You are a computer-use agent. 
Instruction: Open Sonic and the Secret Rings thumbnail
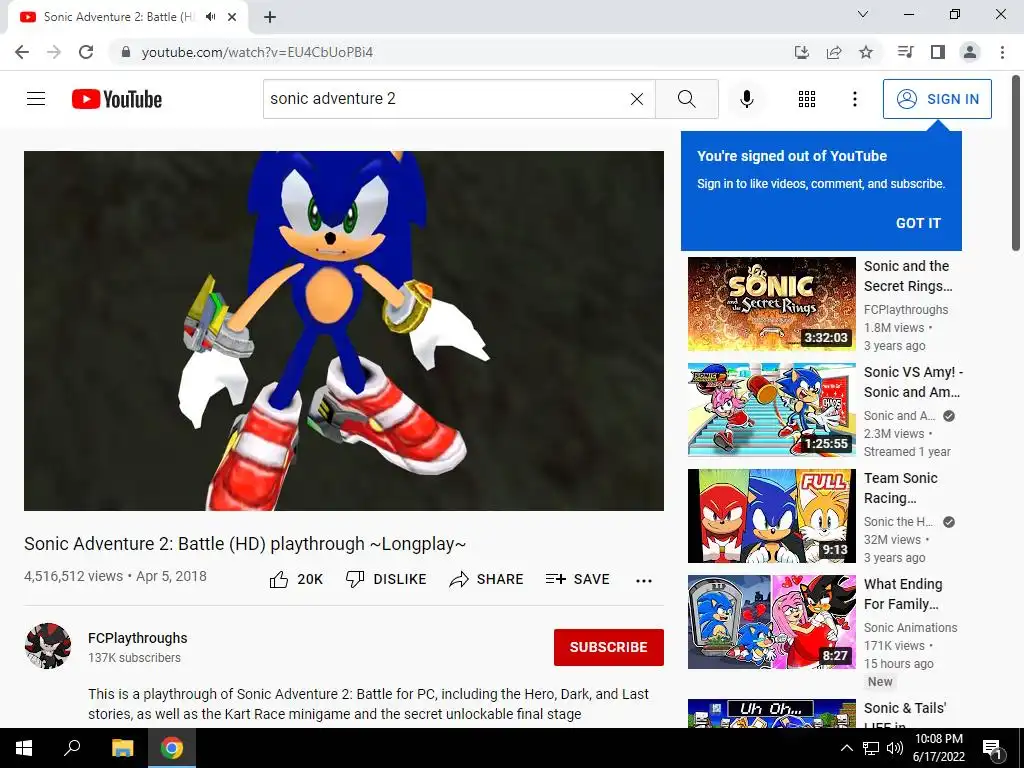[771, 304]
